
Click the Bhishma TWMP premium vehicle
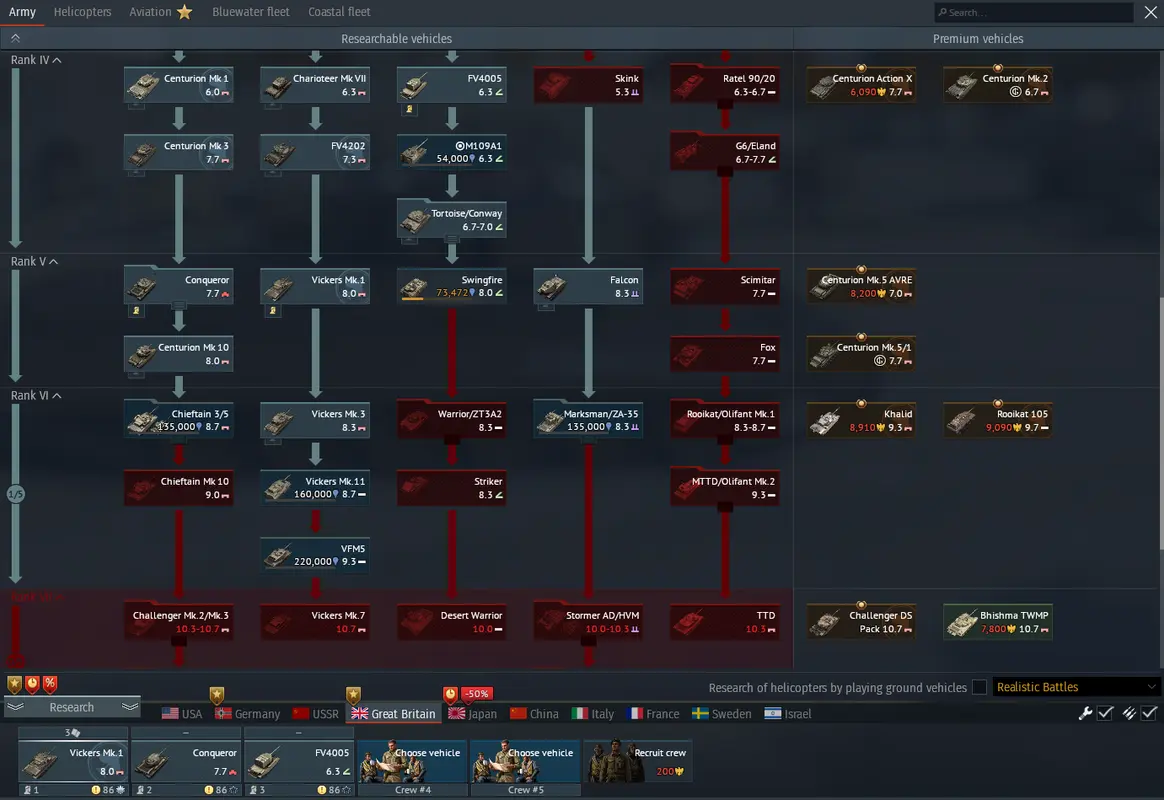(x=965, y=622)
